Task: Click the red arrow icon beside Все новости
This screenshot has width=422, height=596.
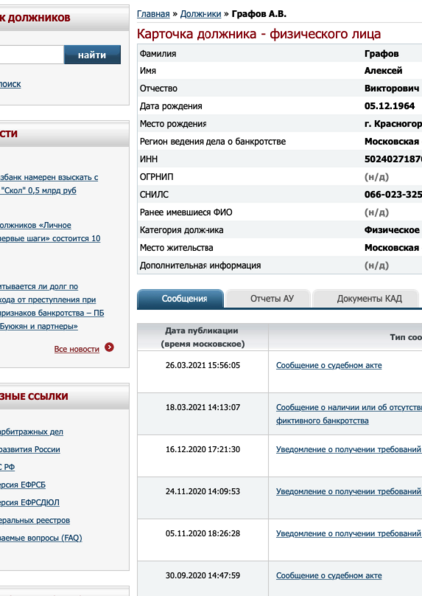Action: [109, 347]
